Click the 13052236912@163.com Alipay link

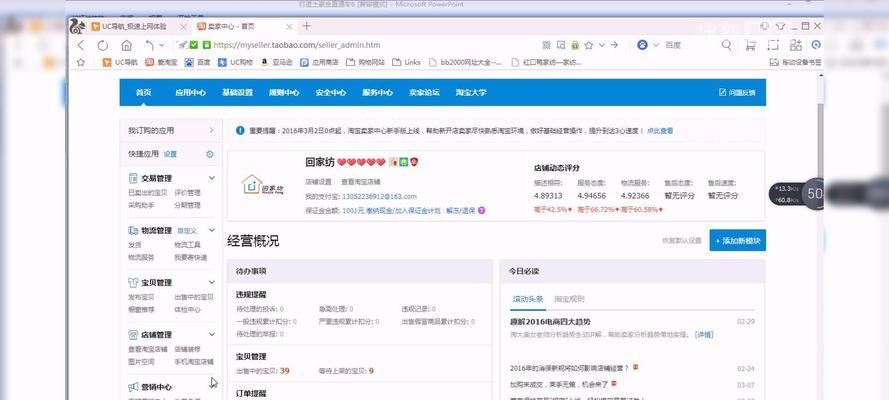379,197
